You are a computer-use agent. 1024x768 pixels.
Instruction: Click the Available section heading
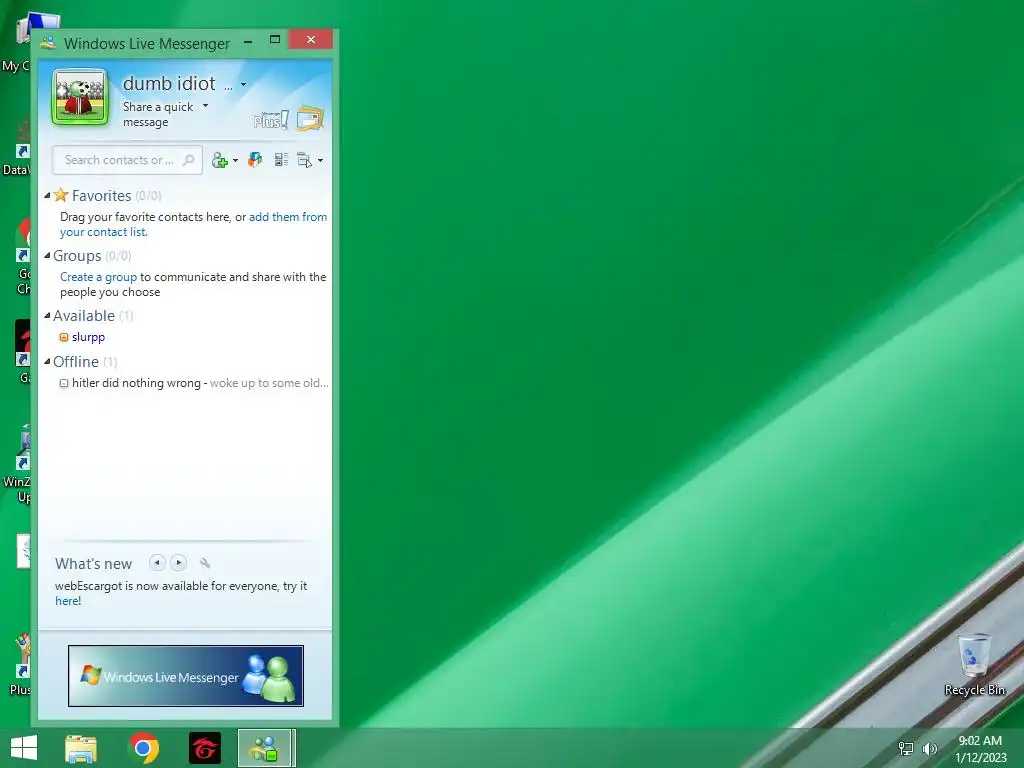(x=84, y=315)
